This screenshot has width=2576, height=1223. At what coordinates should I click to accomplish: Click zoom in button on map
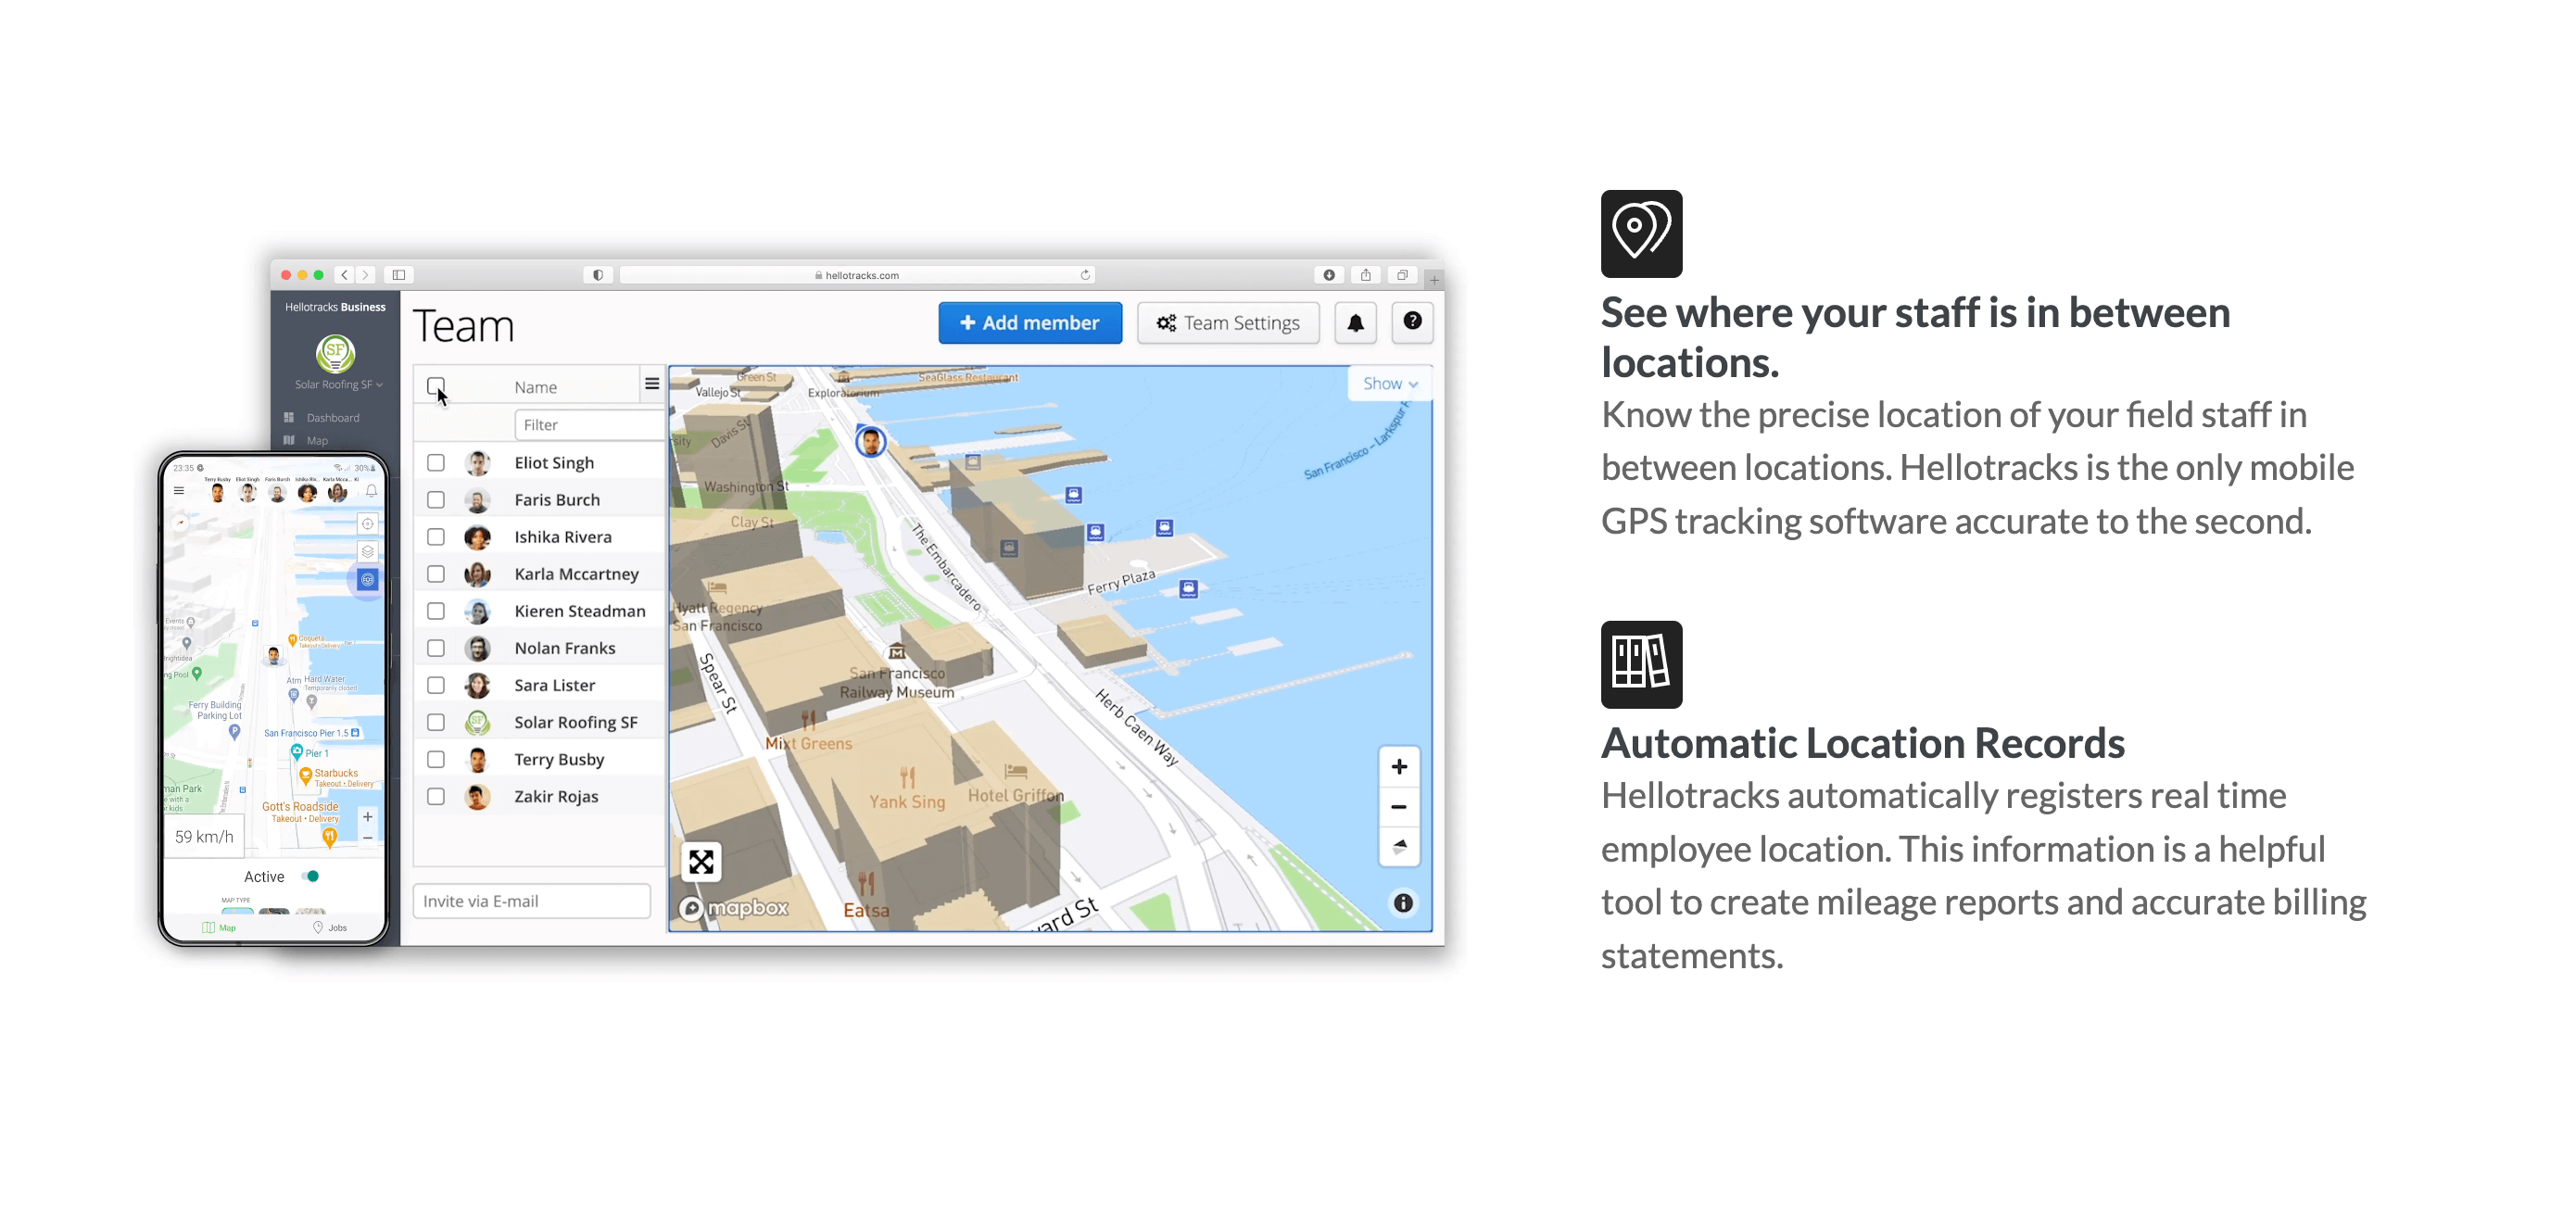click(1400, 765)
